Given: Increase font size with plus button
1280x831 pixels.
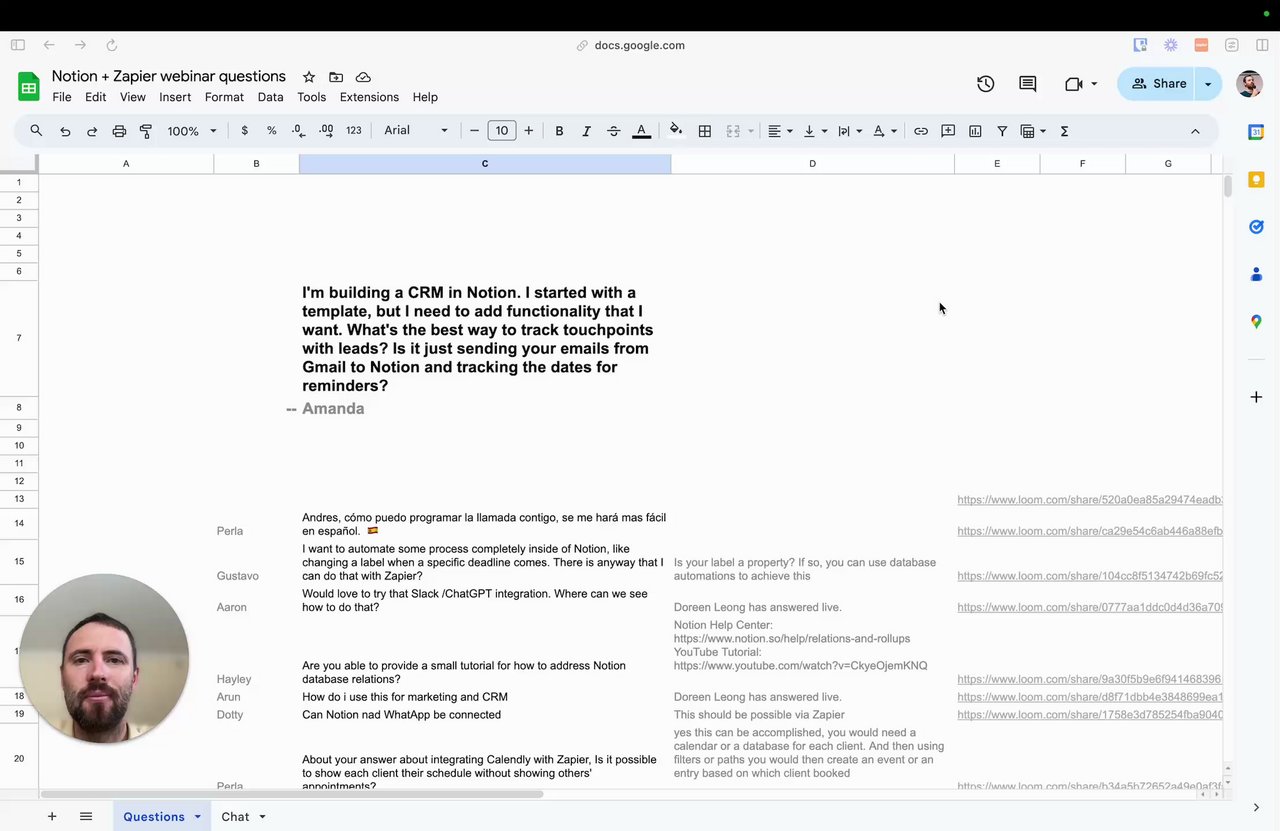Looking at the screenshot, I should coord(529,131).
